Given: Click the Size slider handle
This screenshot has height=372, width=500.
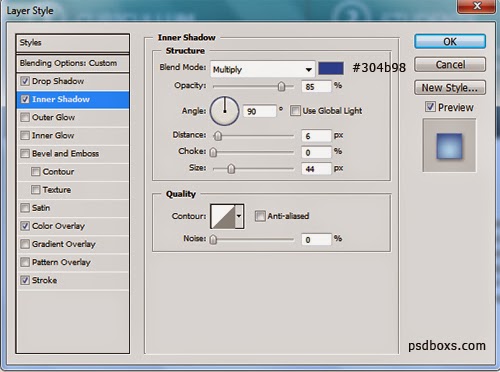Looking at the screenshot, I should tap(231, 169).
